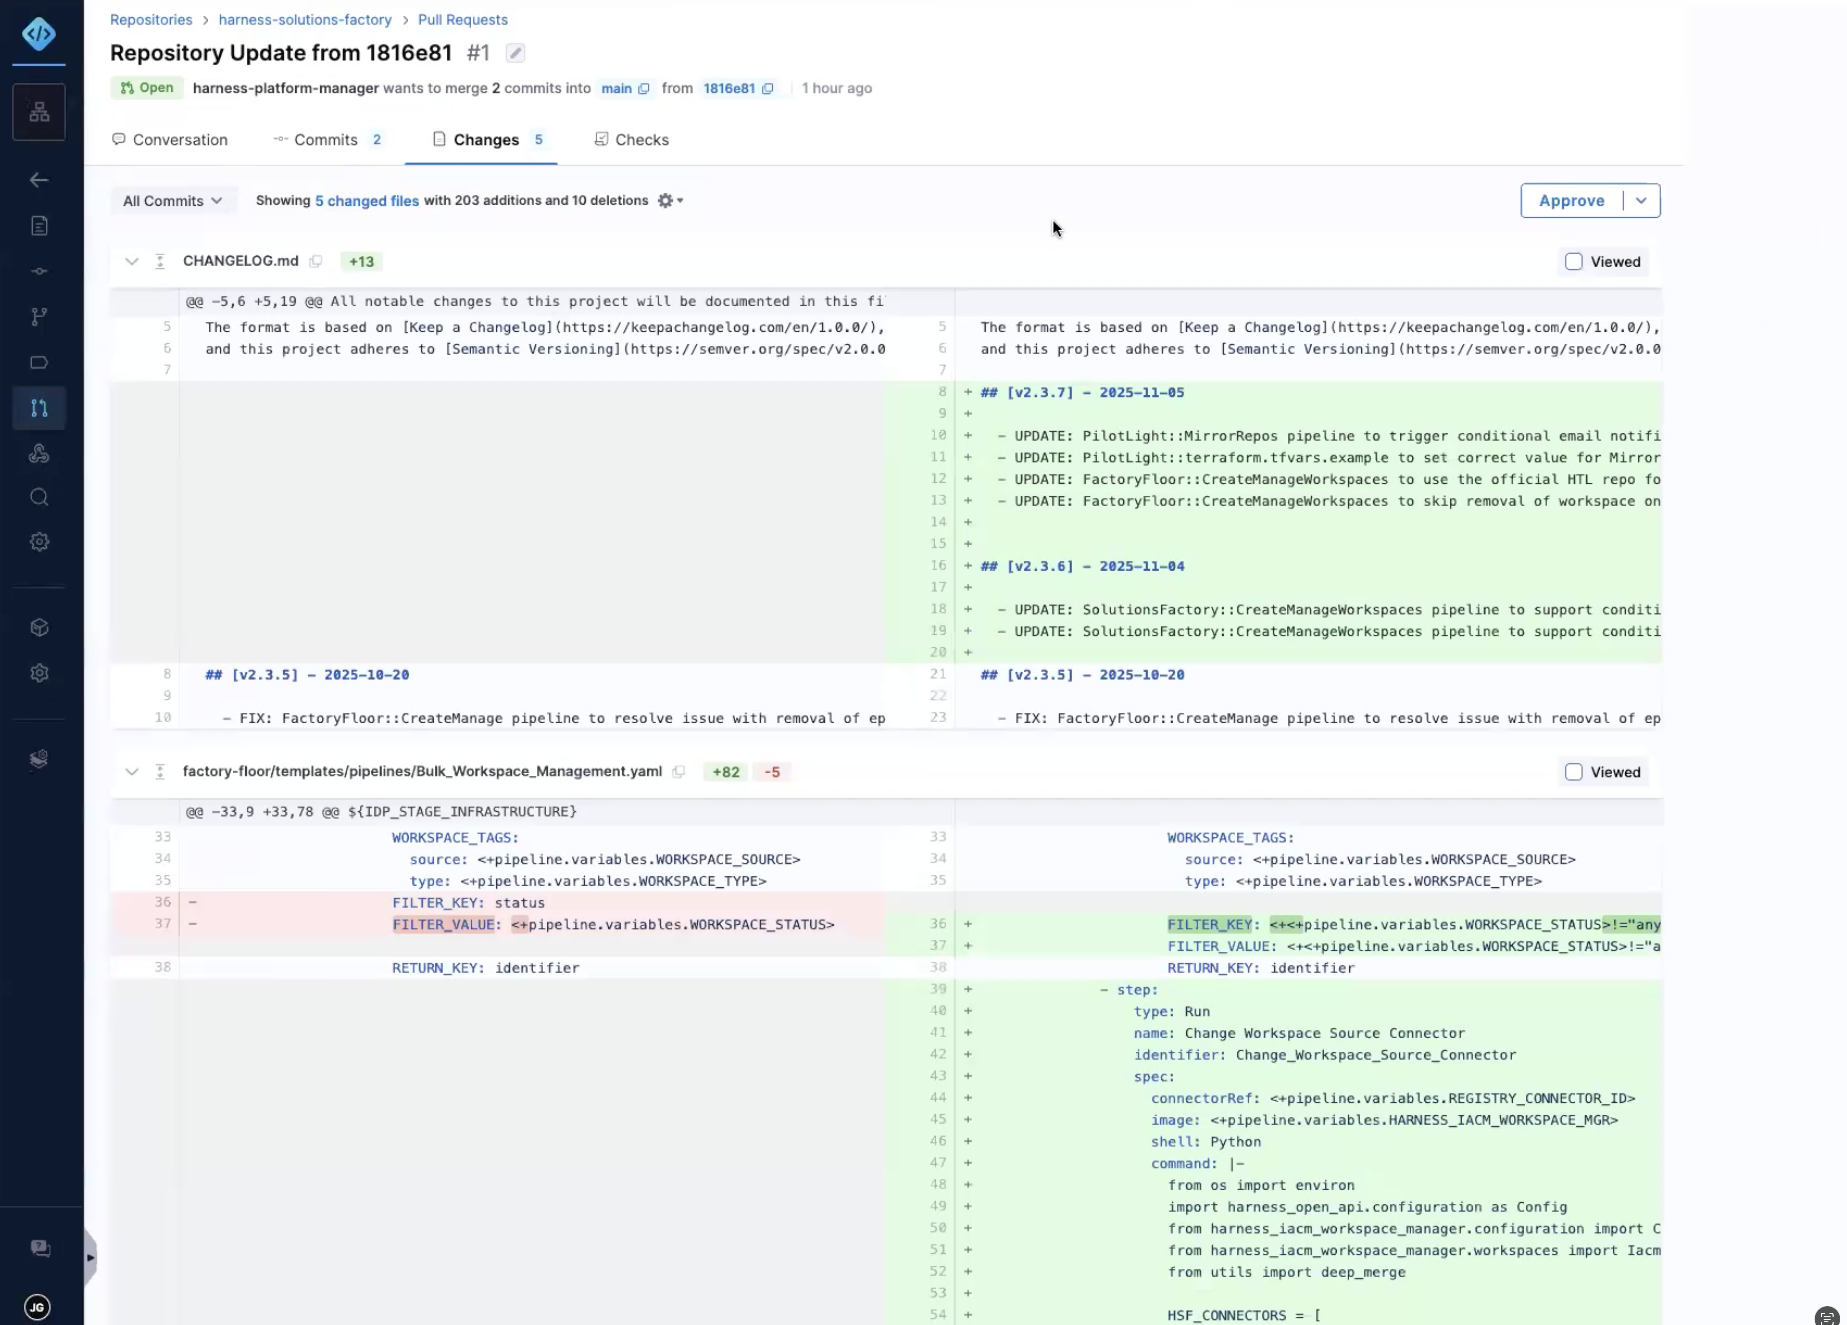Viewport: 1847px width, 1325px height.
Task: Open diff settings gear dropdown
Action: point(670,201)
